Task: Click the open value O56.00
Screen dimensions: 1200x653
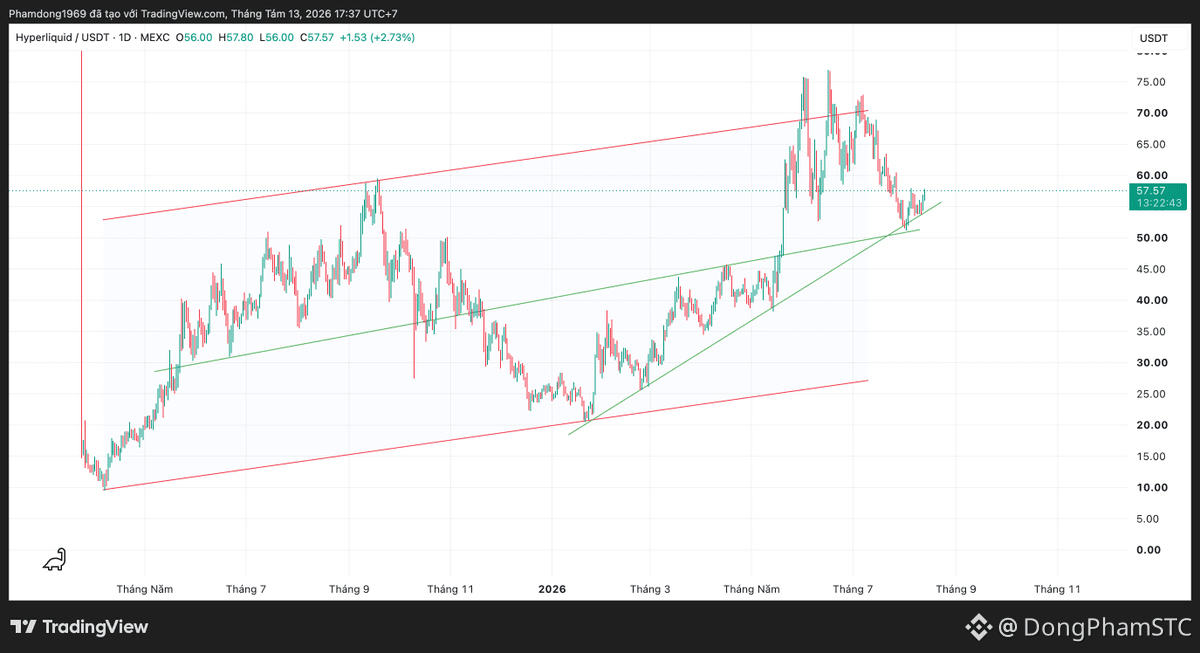Action: pos(193,37)
